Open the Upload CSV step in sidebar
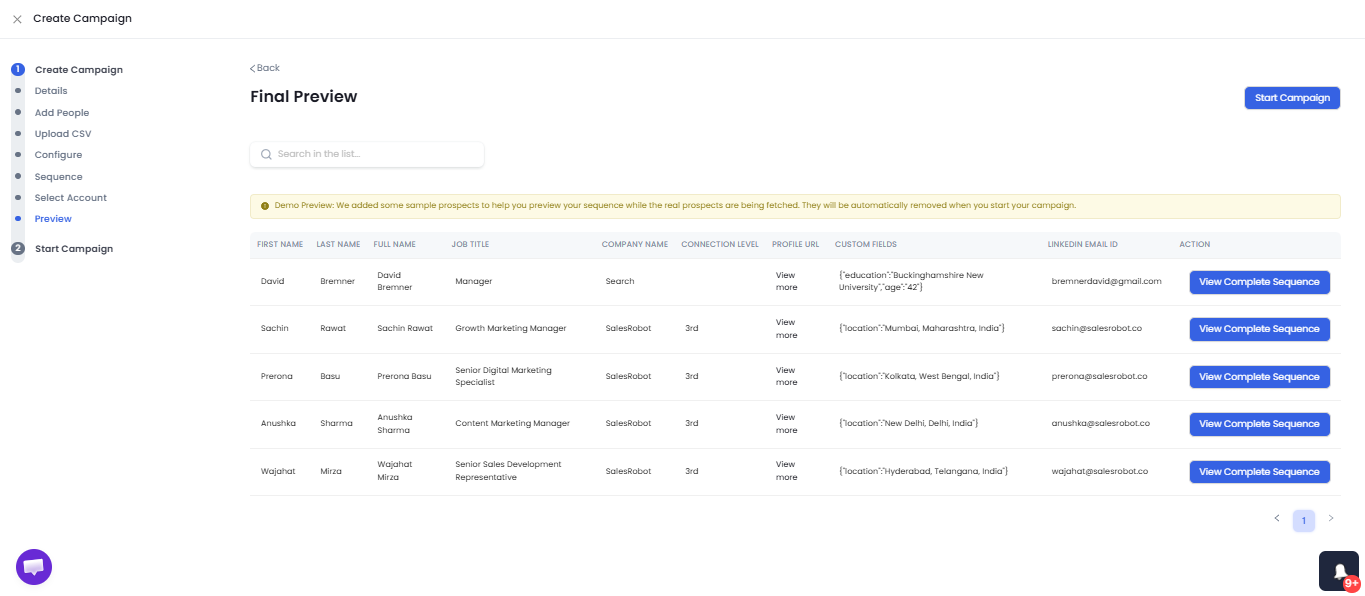Screen dimensions: 1365x596 (63, 134)
